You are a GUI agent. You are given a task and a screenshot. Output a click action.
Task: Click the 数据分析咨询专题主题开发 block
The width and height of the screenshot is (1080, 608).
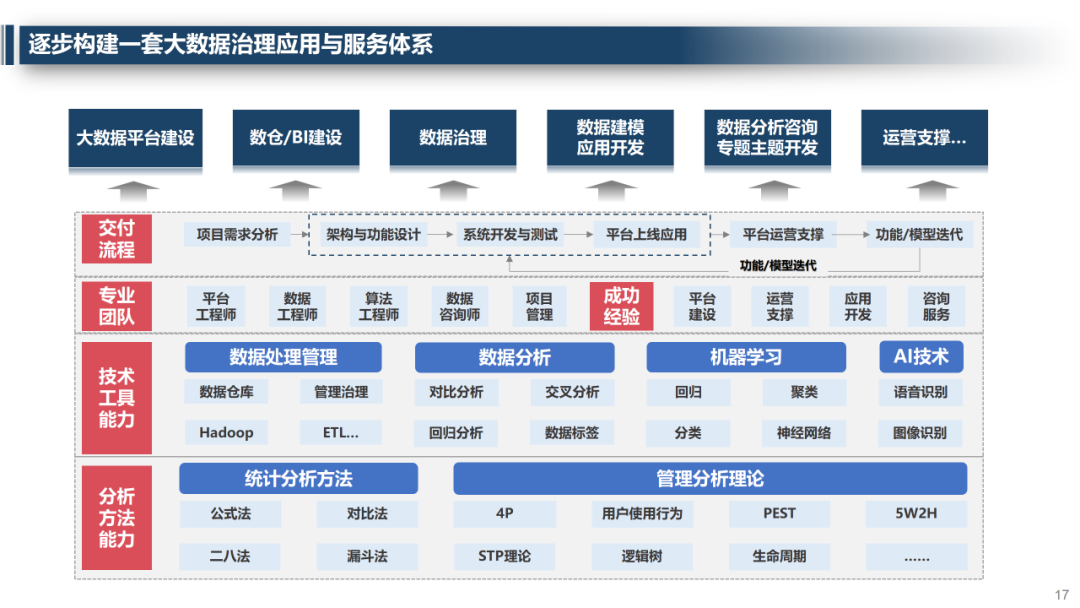(768, 139)
